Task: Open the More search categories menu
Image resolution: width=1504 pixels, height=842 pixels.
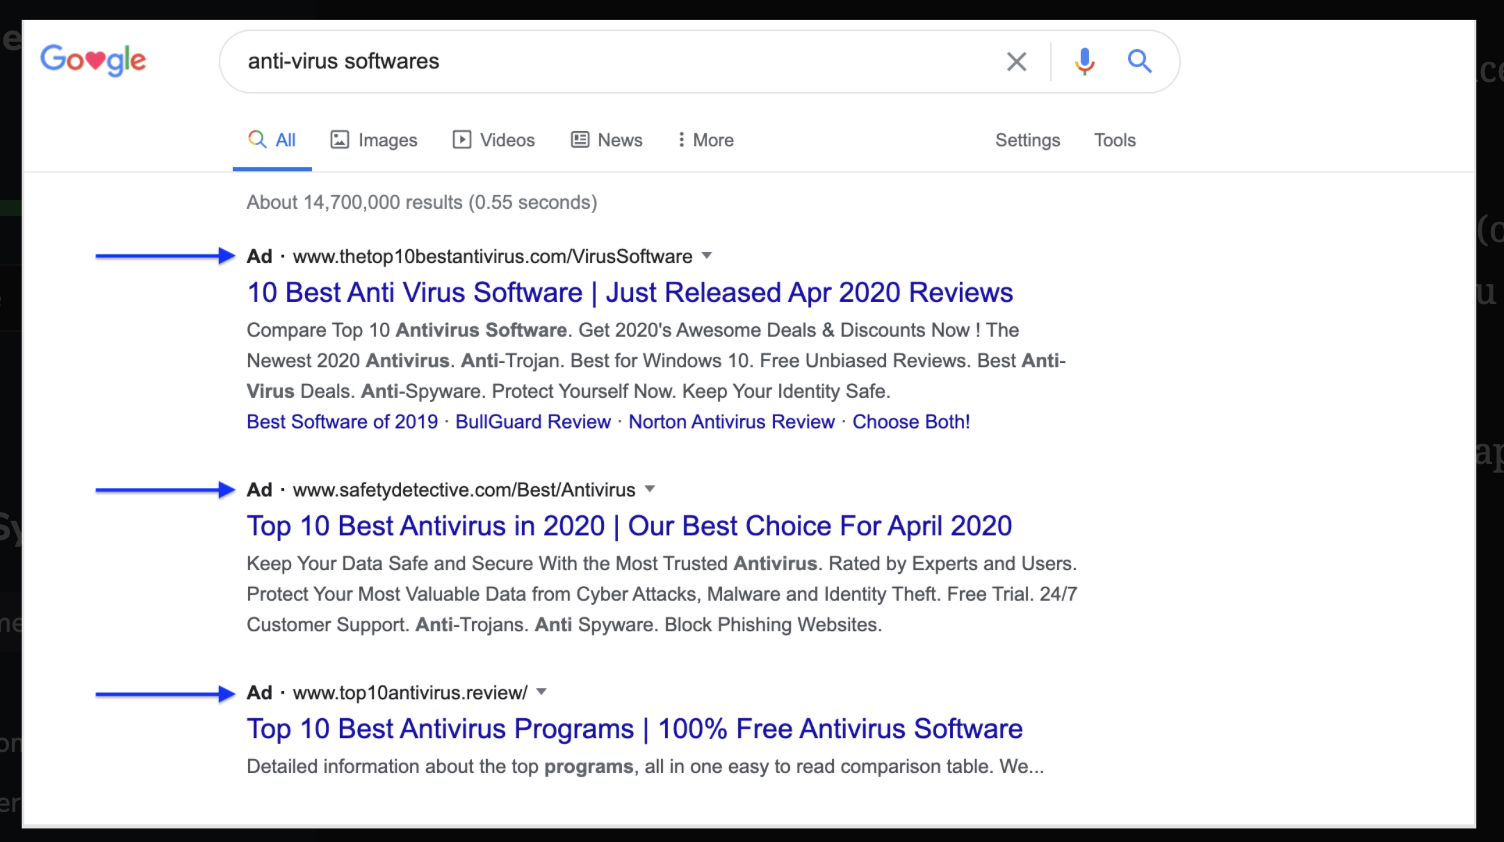Action: tap(706, 140)
